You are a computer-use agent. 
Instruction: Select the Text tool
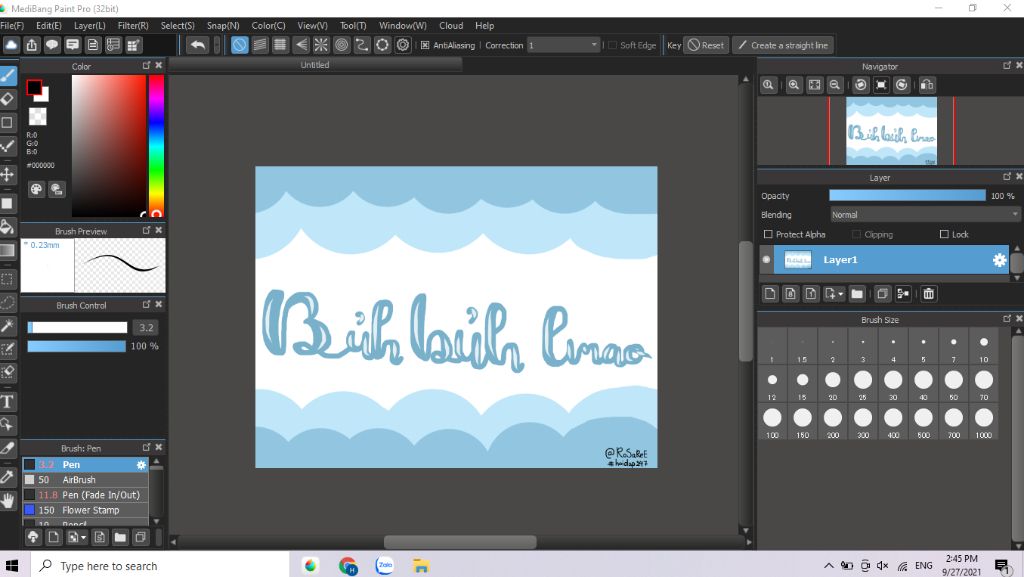coord(7,401)
